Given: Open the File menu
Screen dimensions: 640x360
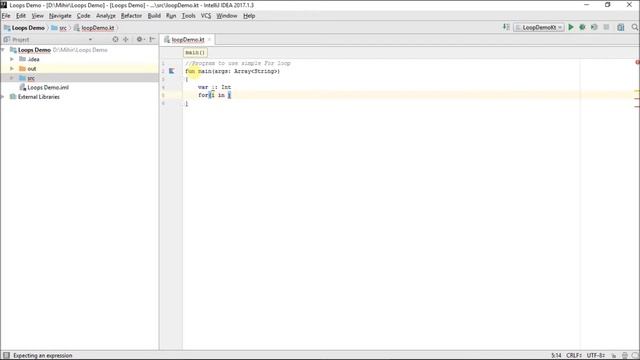Looking at the screenshot, I should (x=6, y=16).
